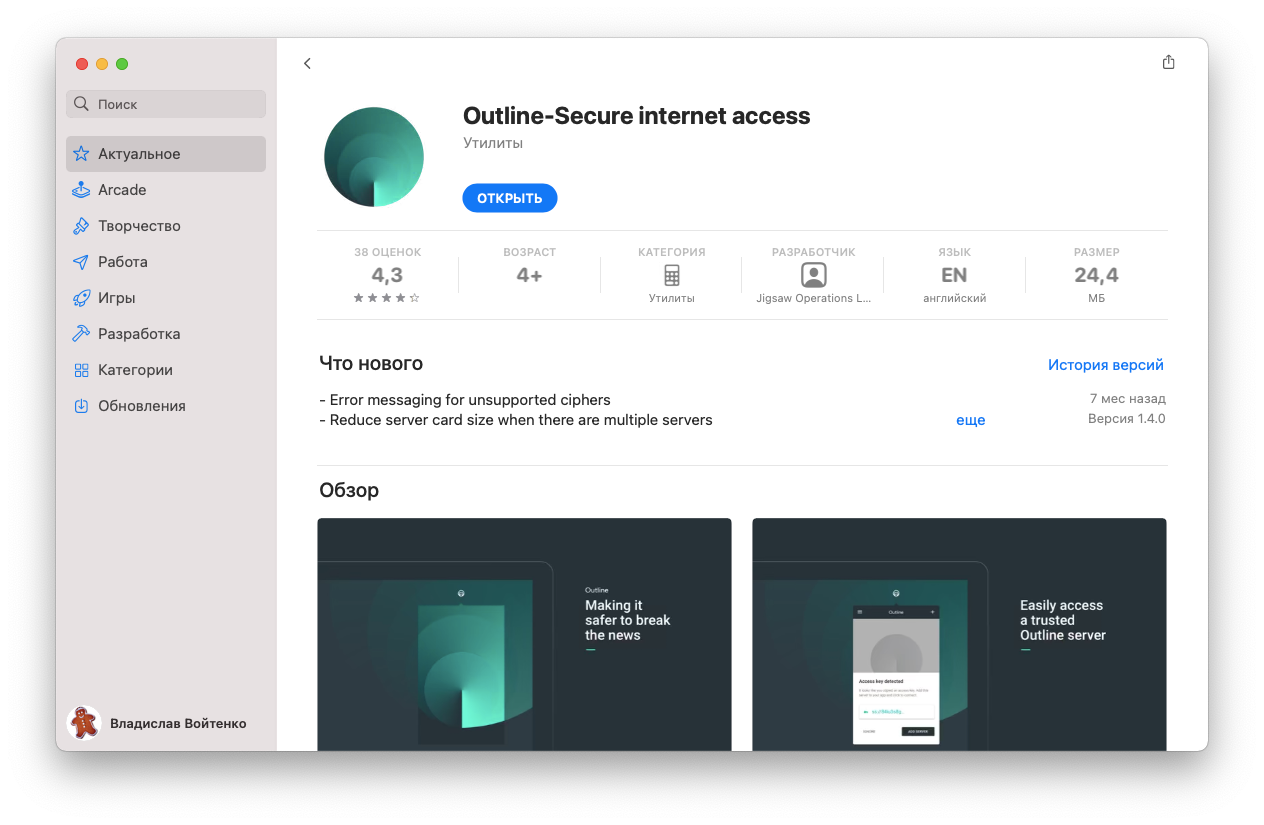Click the five-star rating row
The width and height of the screenshot is (1264, 825).
(387, 298)
